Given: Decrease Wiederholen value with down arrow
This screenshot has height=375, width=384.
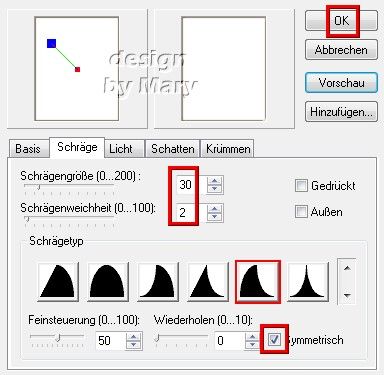Looking at the screenshot, I should pyautogui.click(x=252, y=345).
